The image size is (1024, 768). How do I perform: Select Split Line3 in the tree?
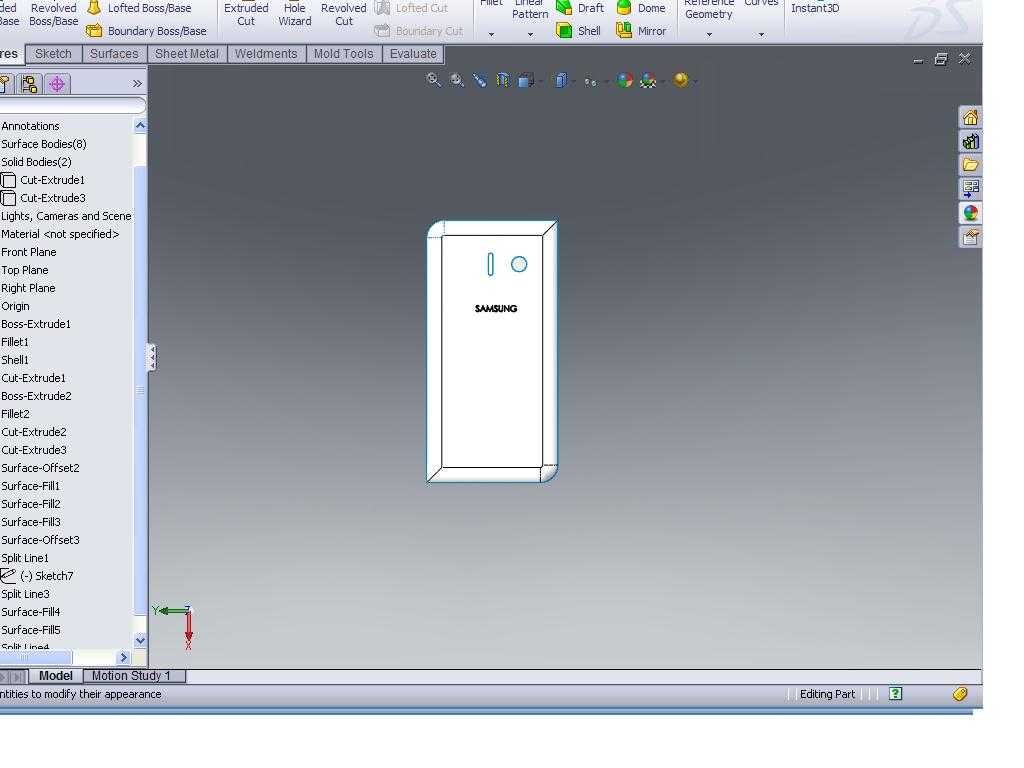pyautogui.click(x=25, y=594)
